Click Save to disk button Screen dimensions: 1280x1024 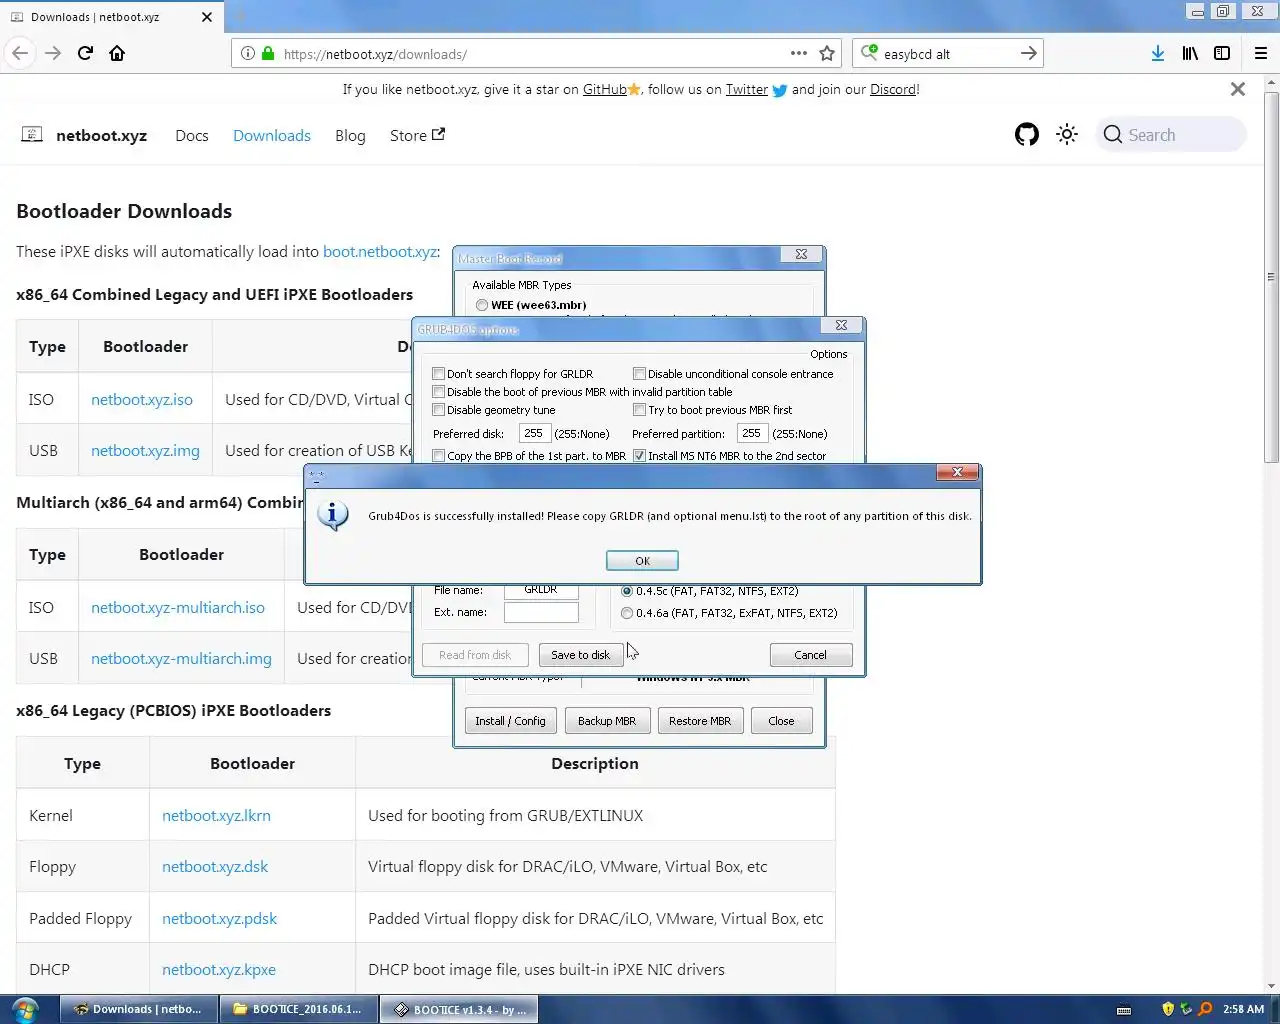click(580, 655)
